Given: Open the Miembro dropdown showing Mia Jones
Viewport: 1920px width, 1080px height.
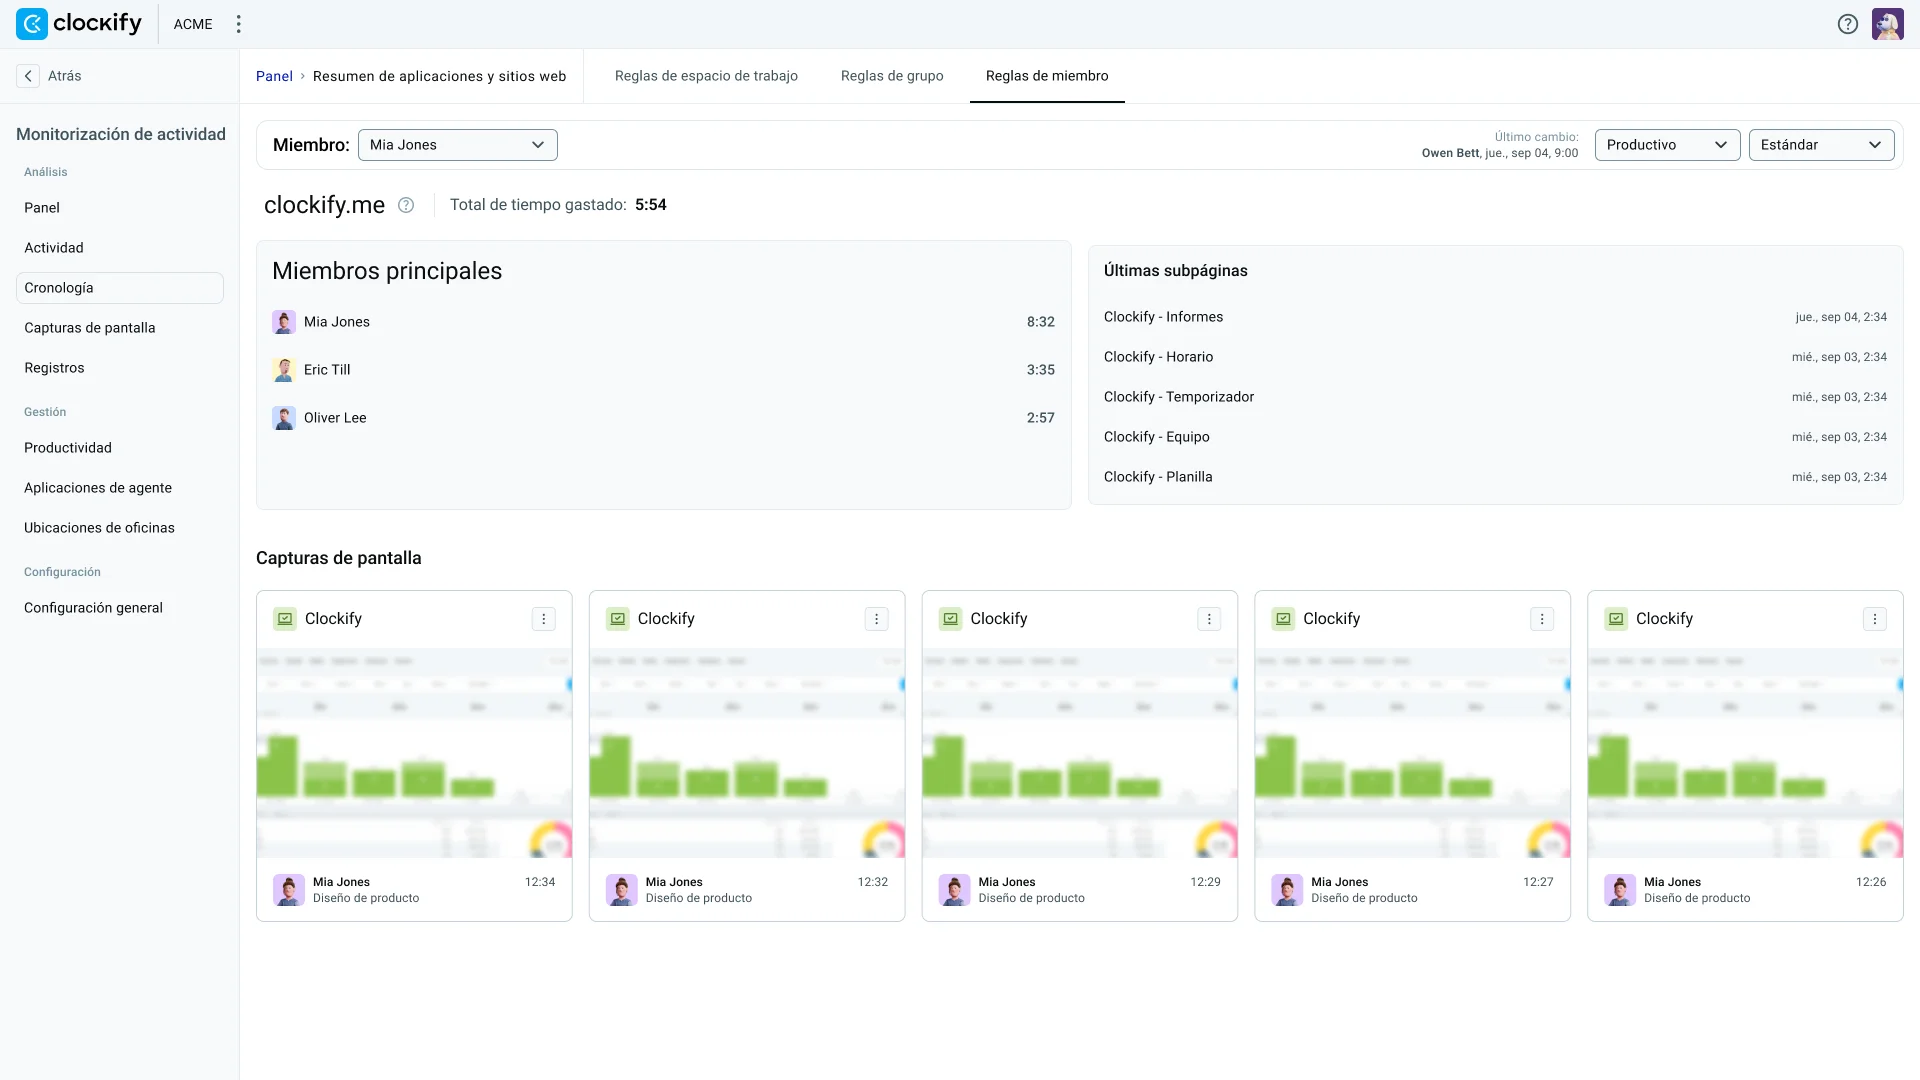Looking at the screenshot, I should click(x=458, y=145).
